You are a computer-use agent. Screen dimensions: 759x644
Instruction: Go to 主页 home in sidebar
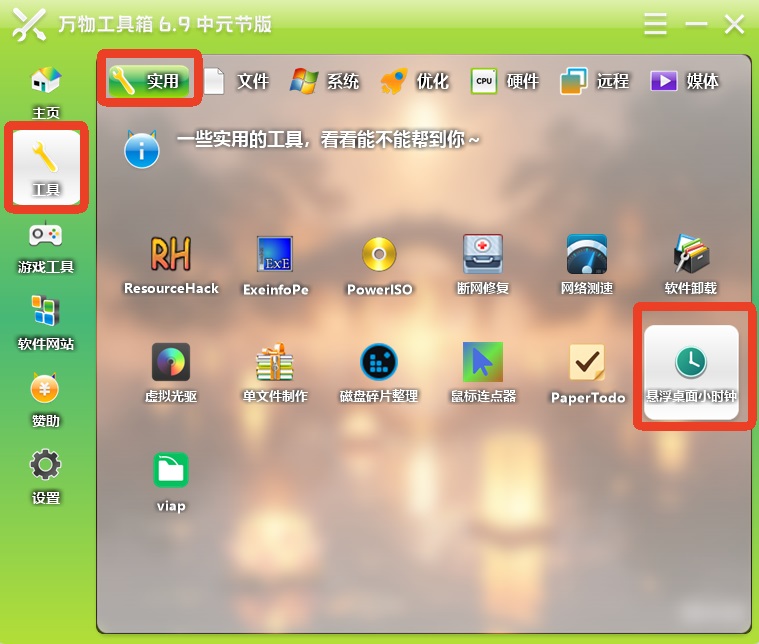[46, 93]
